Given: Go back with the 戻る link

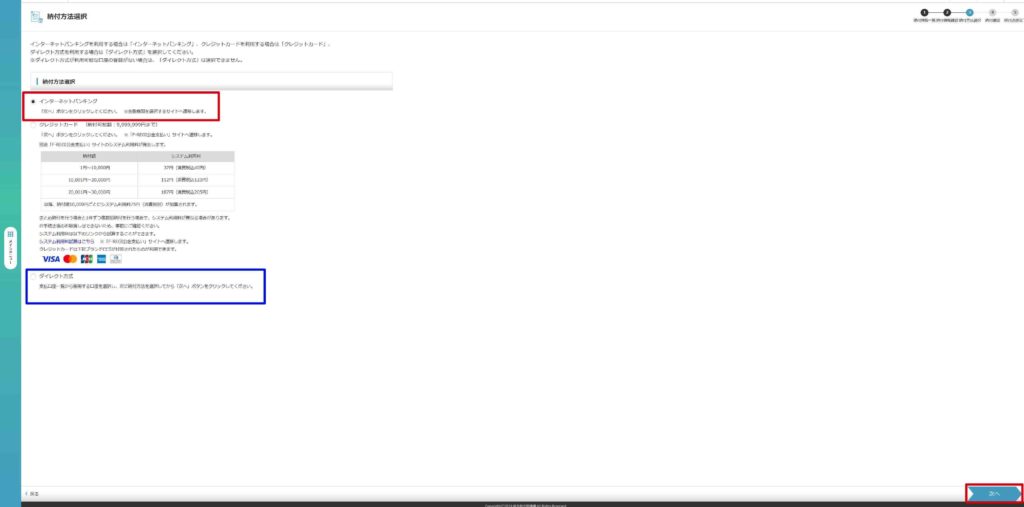Looking at the screenshot, I should coord(33,494).
